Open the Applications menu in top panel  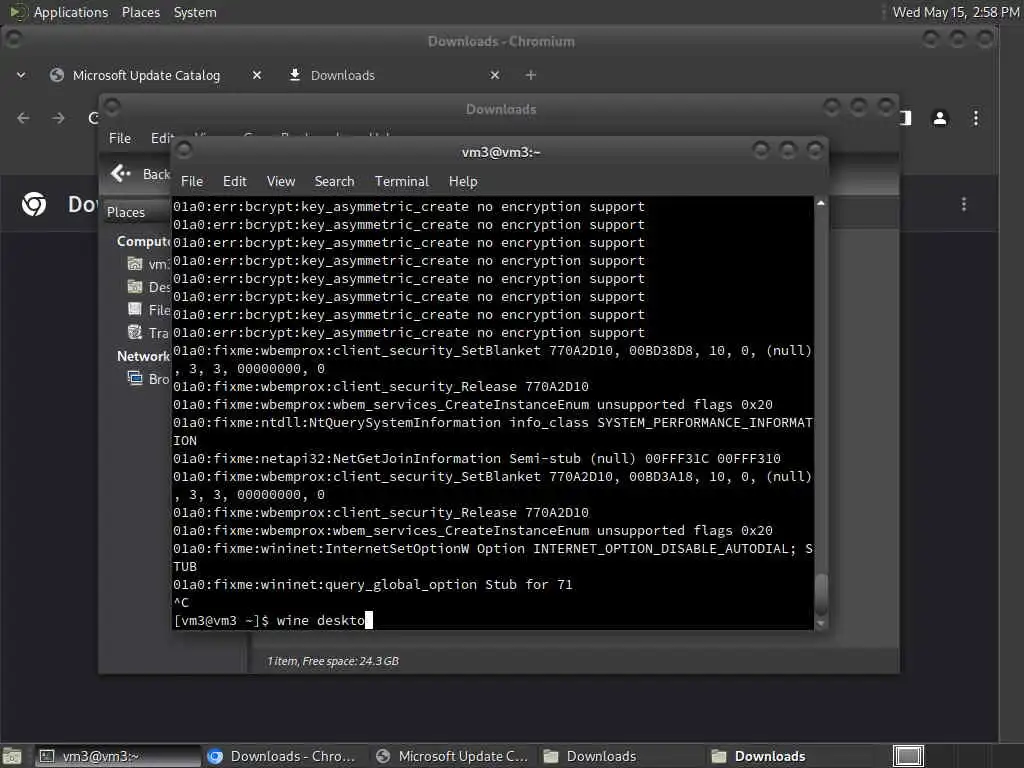[71, 12]
